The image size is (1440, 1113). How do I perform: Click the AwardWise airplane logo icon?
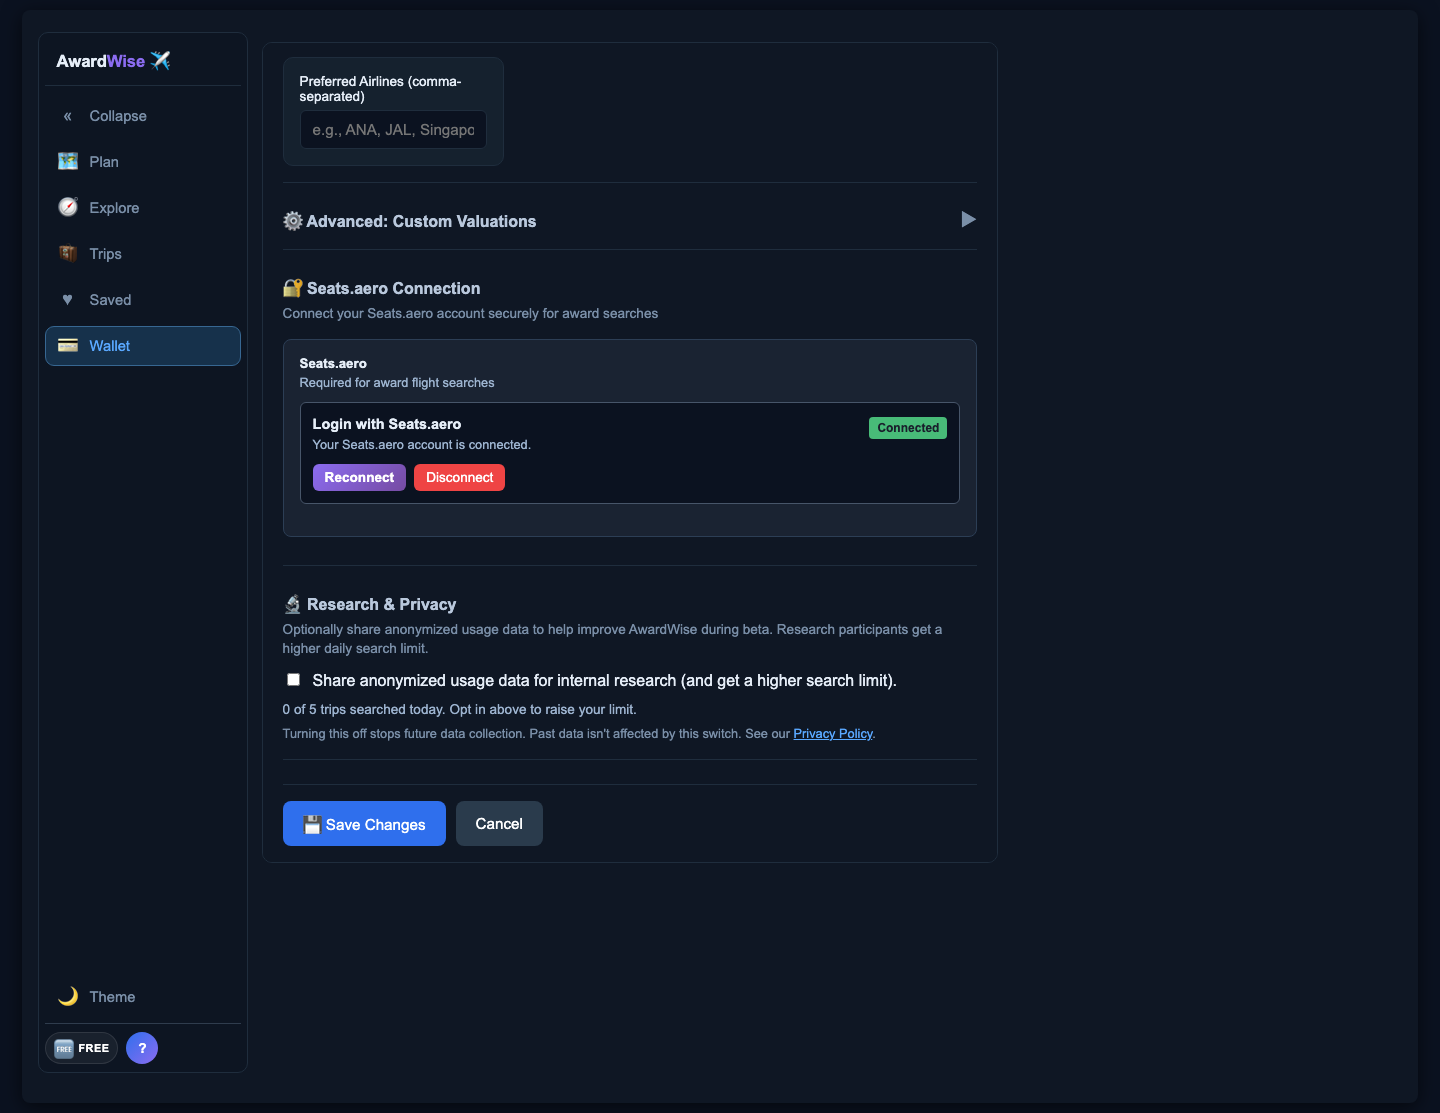(160, 61)
